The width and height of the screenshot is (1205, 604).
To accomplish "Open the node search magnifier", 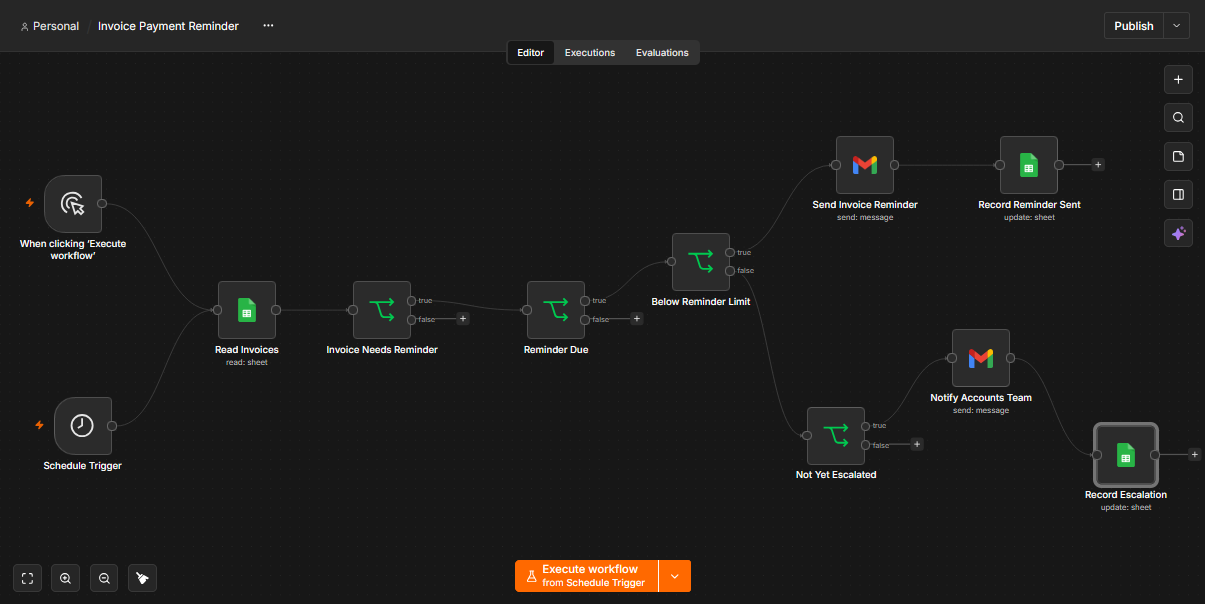I will 1178,118.
